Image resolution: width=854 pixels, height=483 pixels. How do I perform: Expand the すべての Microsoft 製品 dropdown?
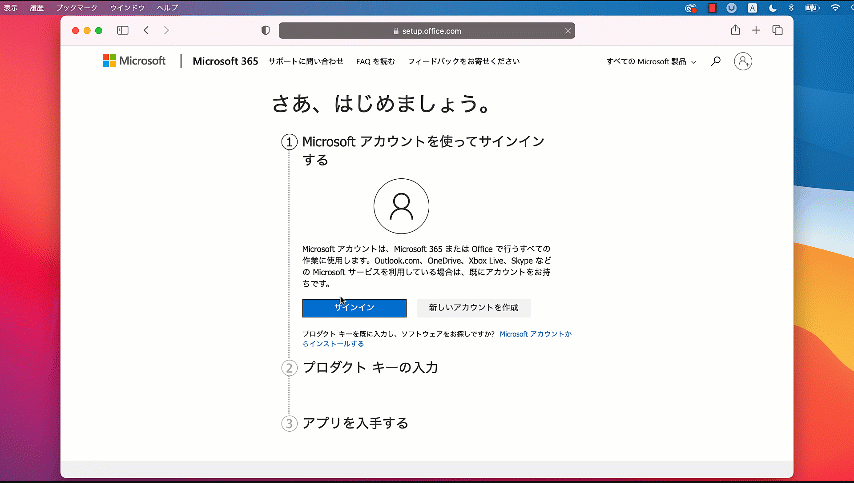tap(651, 61)
